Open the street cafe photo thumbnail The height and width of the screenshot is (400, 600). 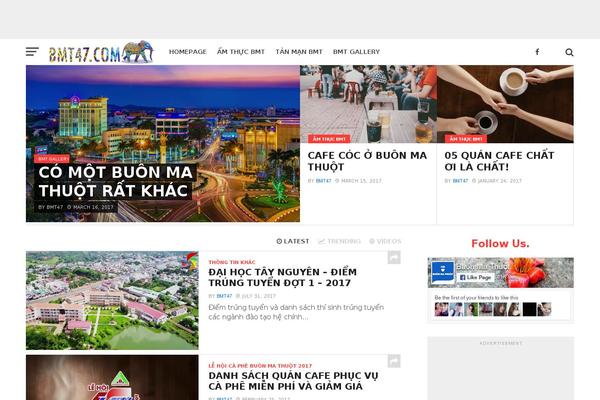coord(368,104)
